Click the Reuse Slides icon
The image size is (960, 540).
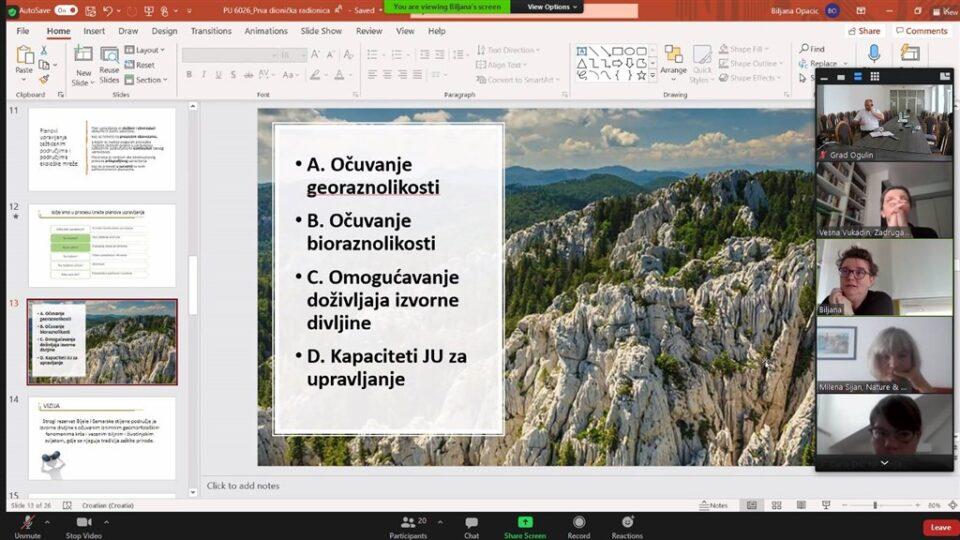coord(109,54)
